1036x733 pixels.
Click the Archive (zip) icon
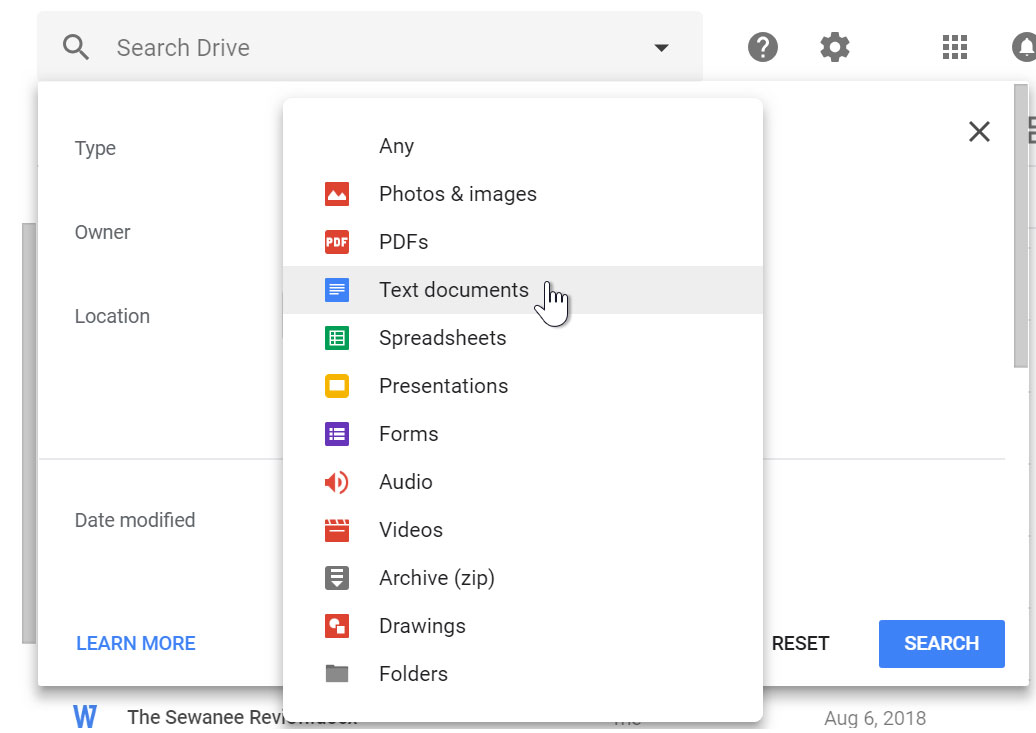[339, 577]
